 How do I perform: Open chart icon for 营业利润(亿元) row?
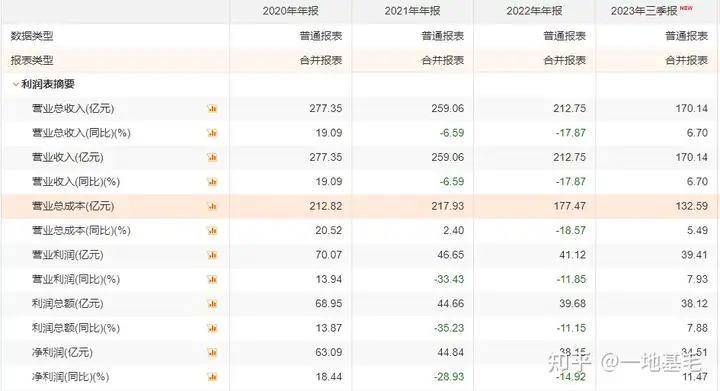click(x=212, y=255)
